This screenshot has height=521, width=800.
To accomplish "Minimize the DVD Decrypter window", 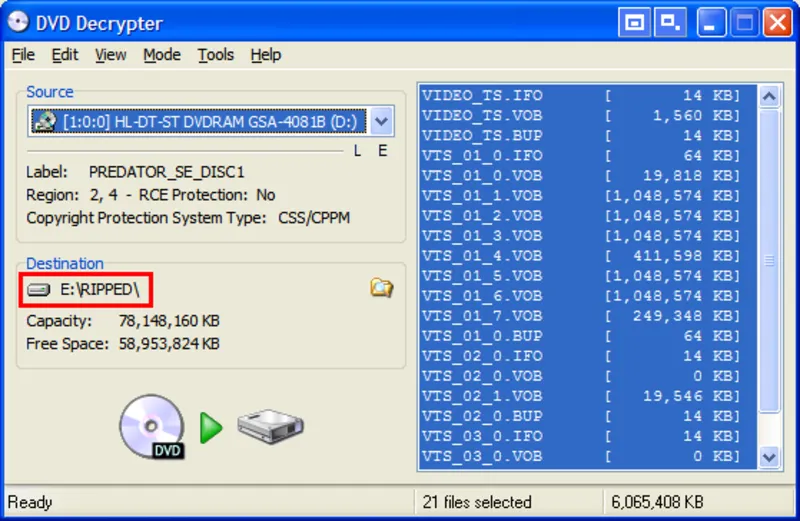I will coord(711,22).
